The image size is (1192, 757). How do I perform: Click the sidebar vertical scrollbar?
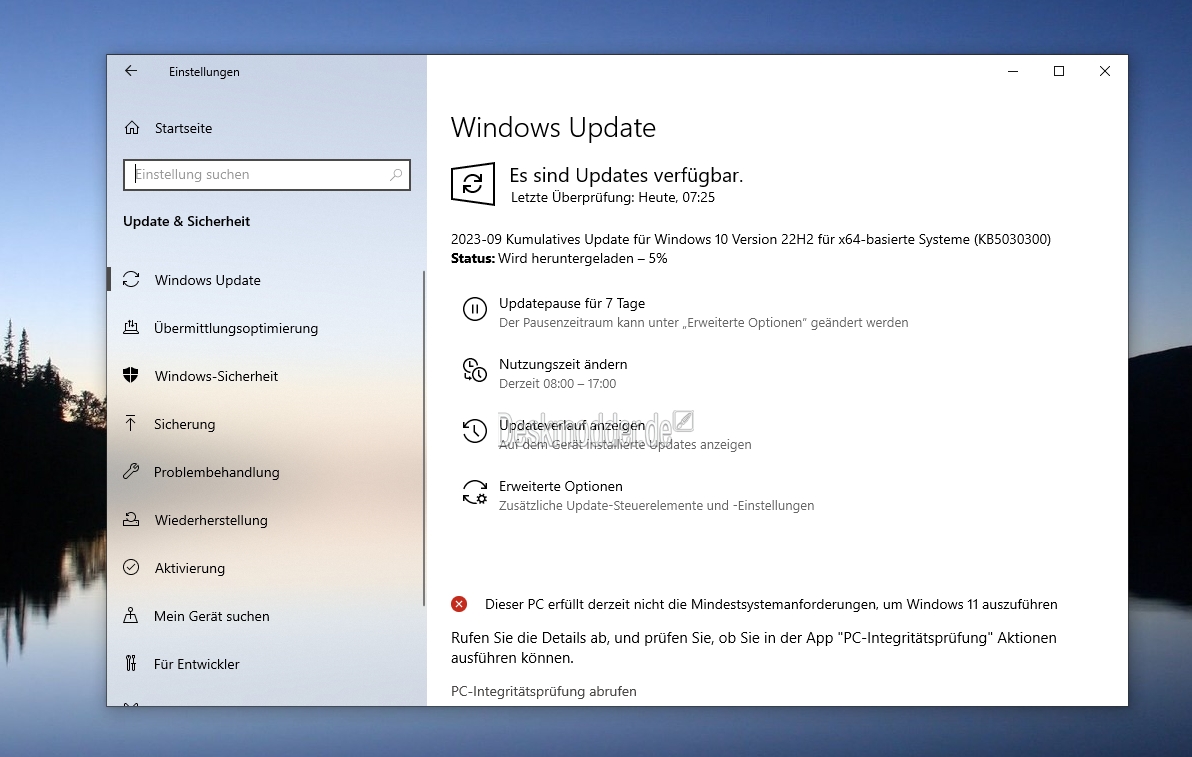423,438
